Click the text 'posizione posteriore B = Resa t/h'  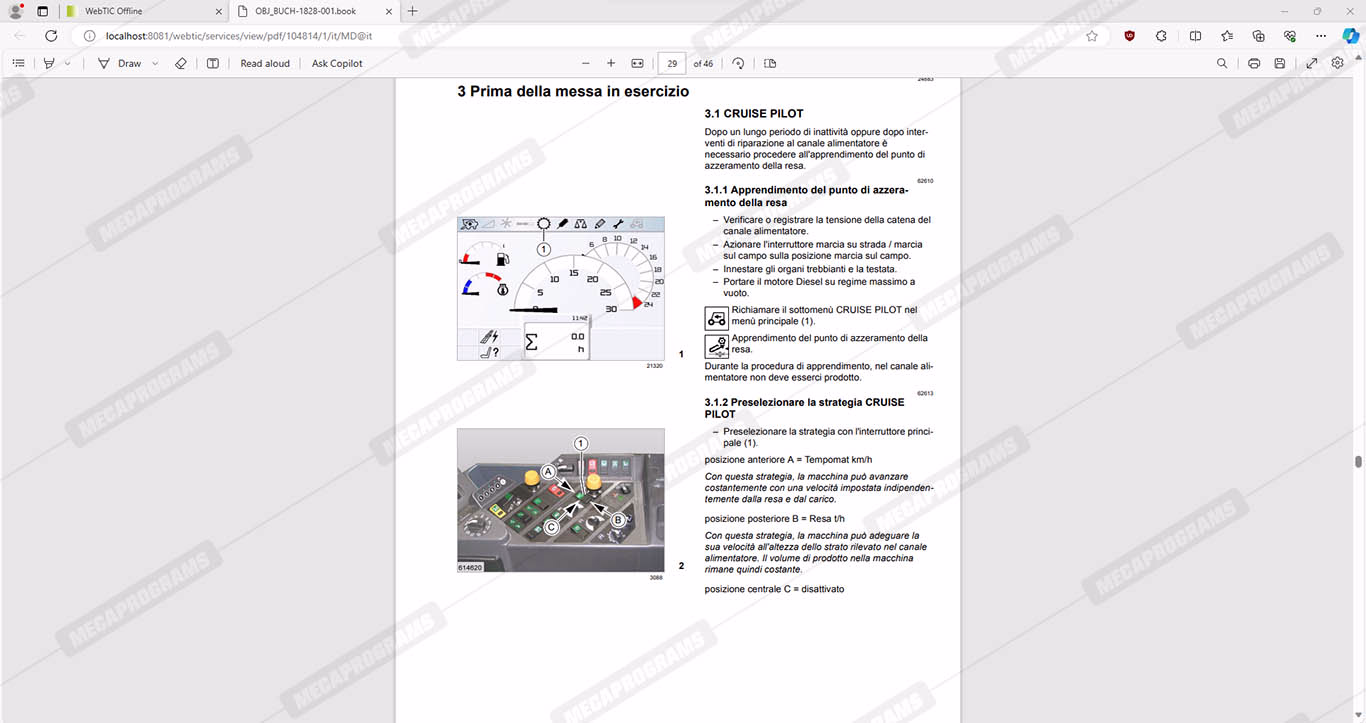[775, 519]
